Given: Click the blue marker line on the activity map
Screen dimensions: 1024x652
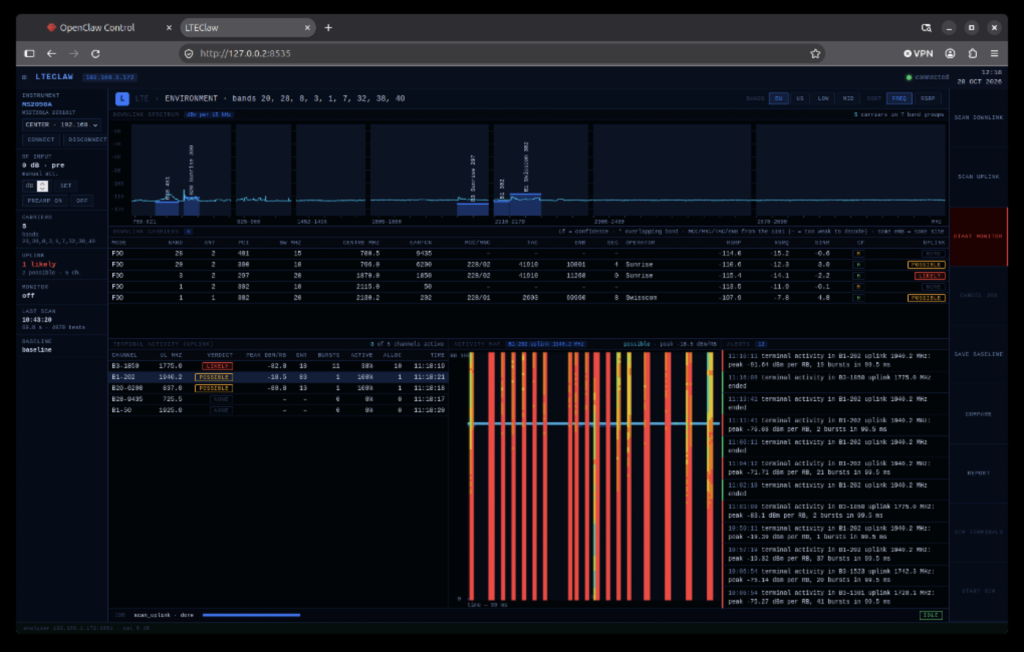Looking at the screenshot, I should click(594, 424).
